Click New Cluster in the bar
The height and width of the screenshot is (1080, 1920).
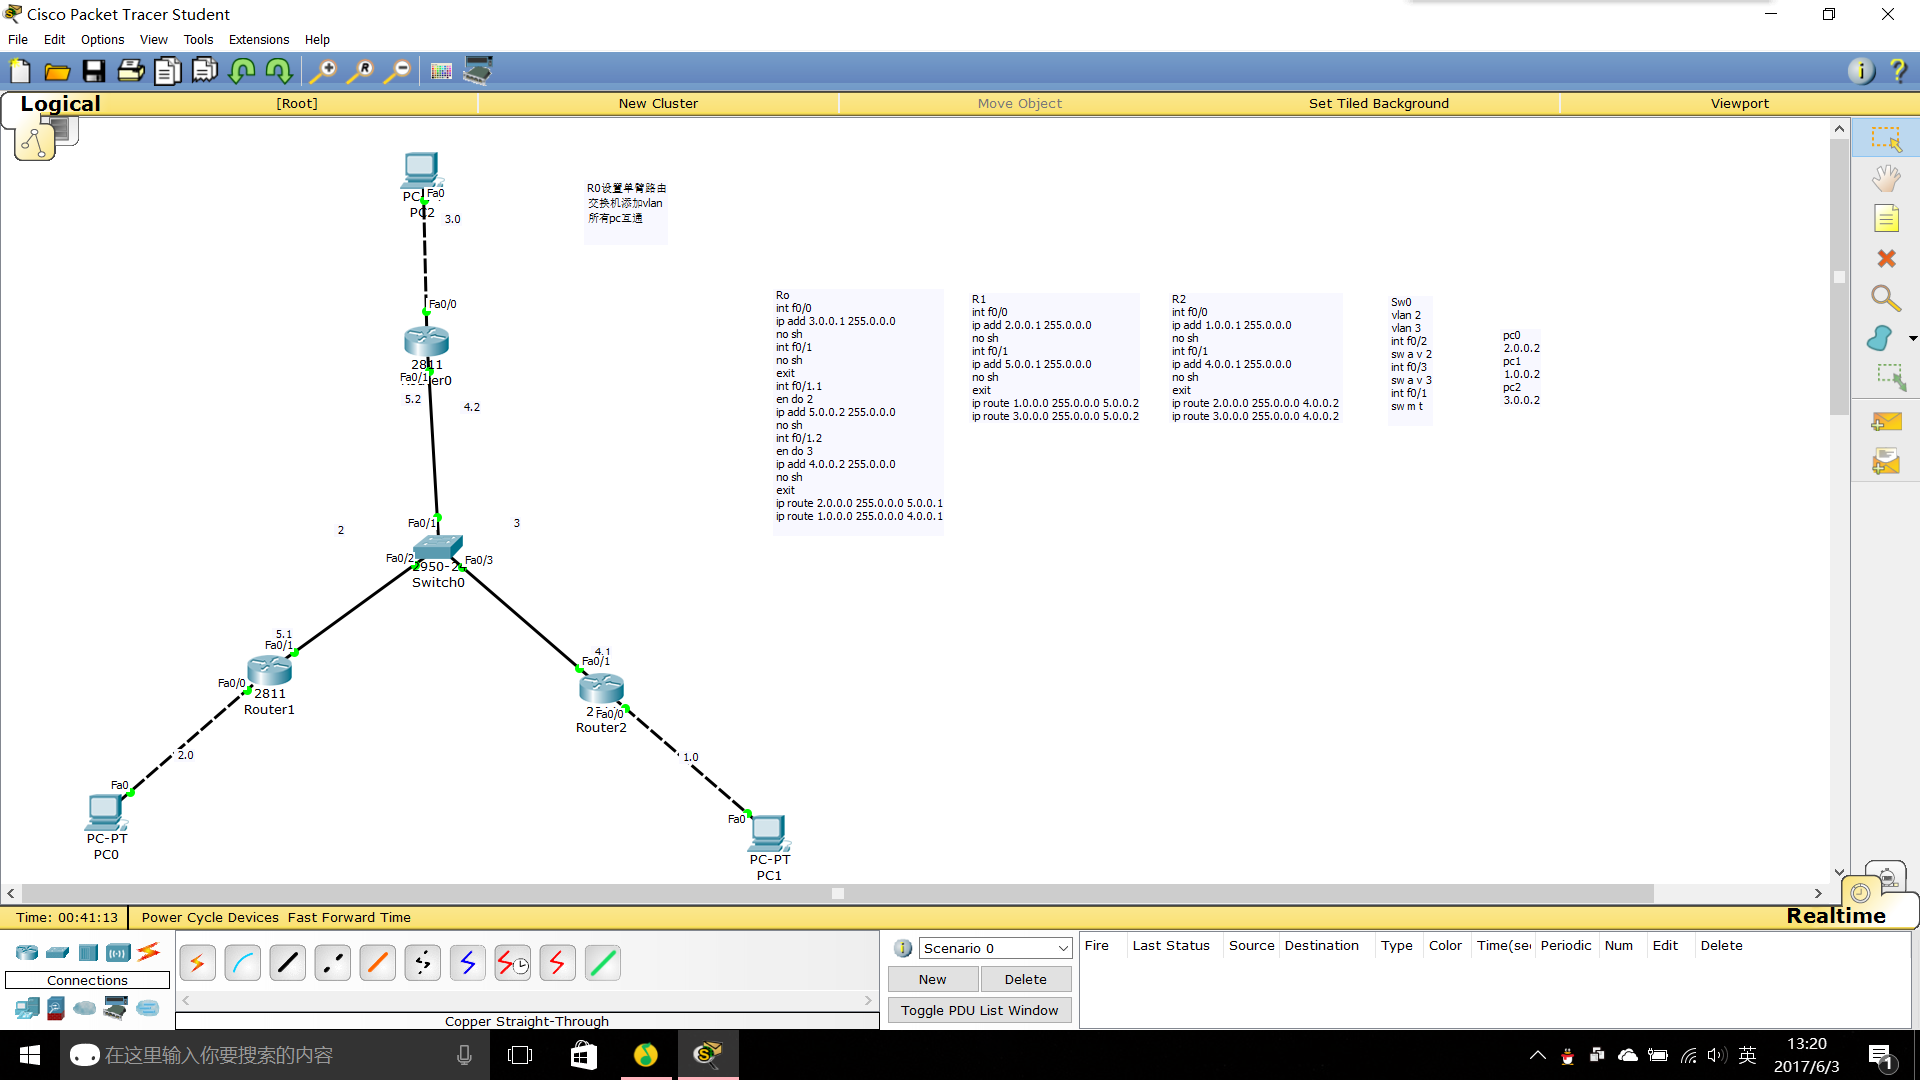[x=658, y=103]
